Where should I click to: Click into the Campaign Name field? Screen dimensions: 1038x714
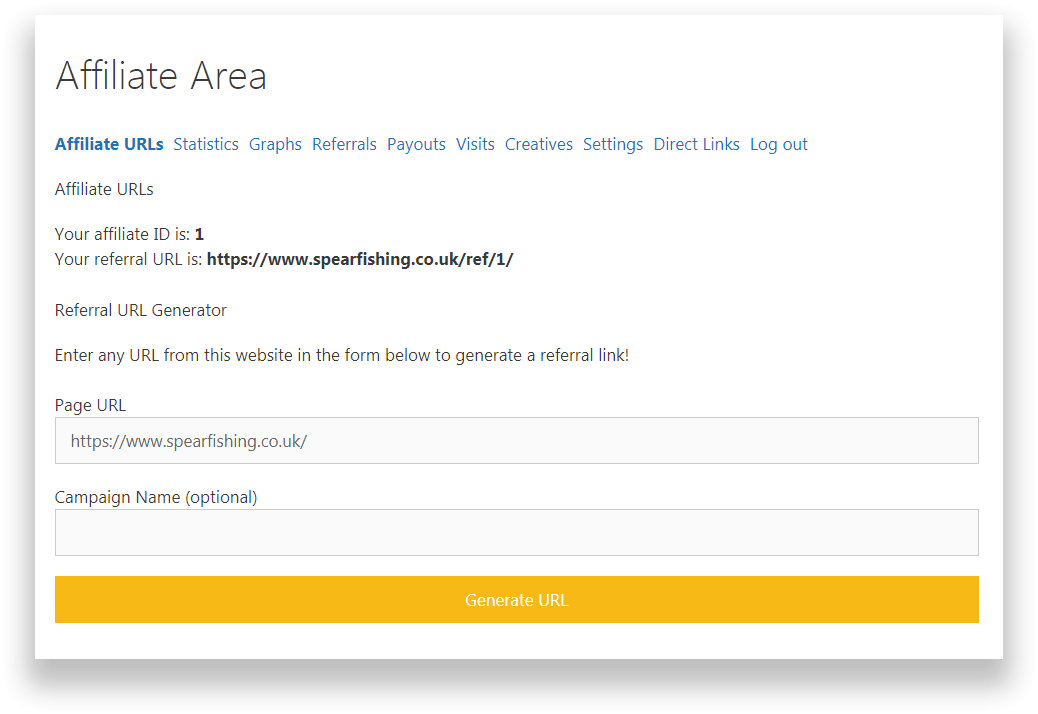point(516,533)
